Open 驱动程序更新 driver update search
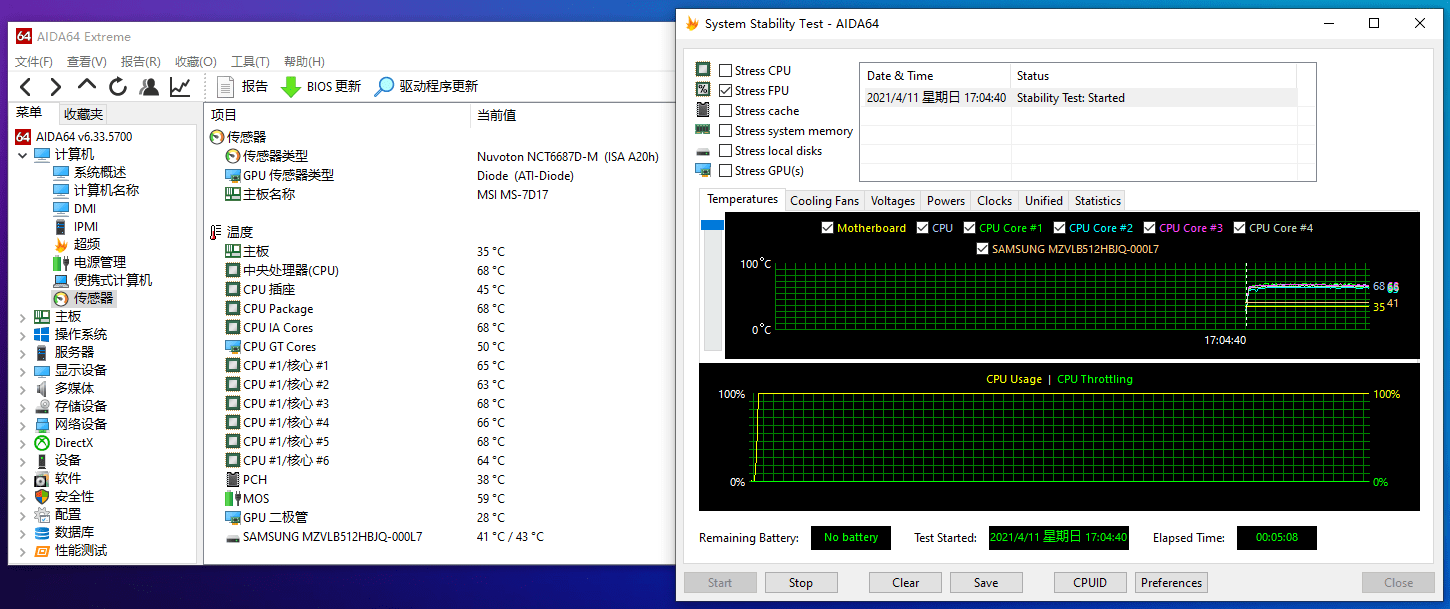 426,87
